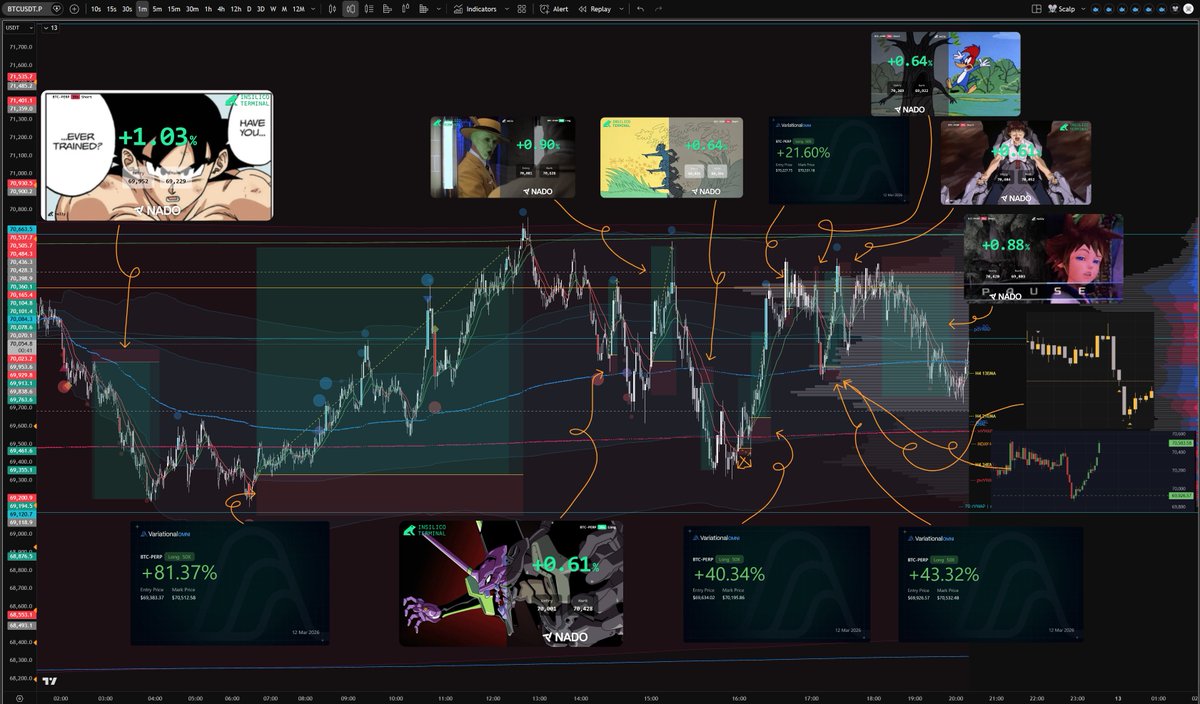This screenshot has height=704, width=1200.
Task: Click the green 68,876.9 price label
Action: [21, 555]
